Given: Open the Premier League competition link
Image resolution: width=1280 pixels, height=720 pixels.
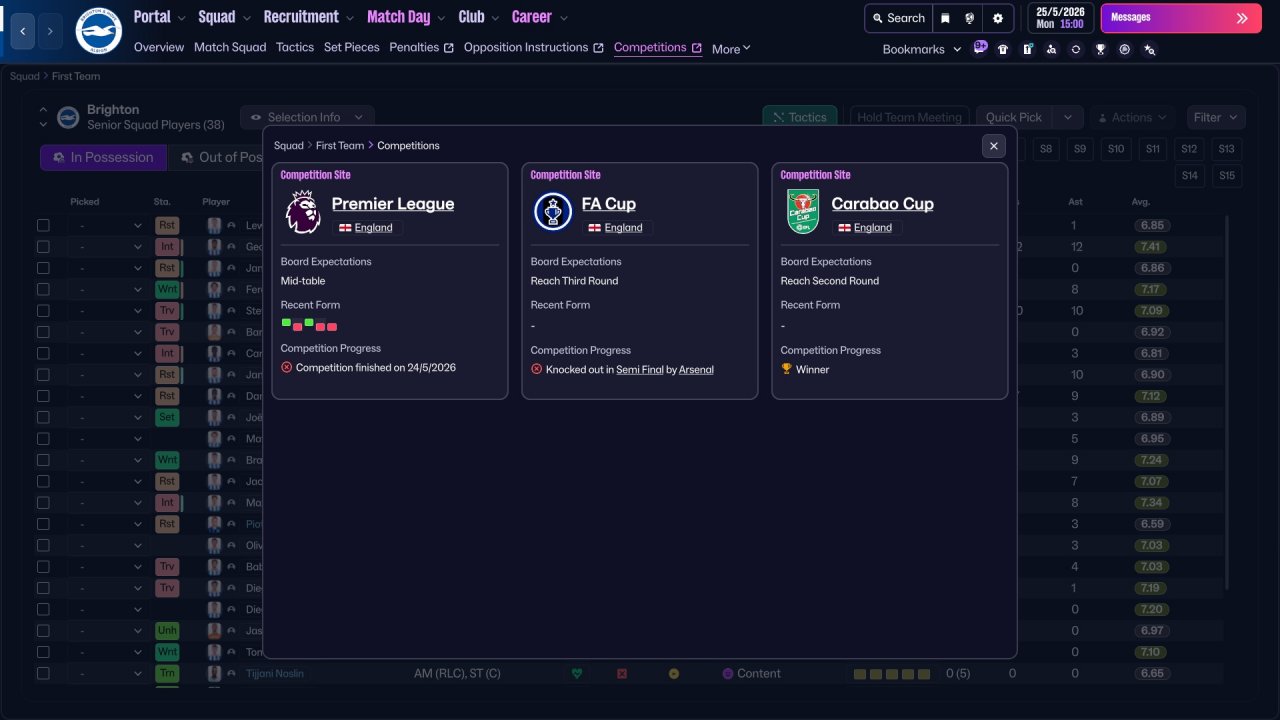Looking at the screenshot, I should coord(393,204).
